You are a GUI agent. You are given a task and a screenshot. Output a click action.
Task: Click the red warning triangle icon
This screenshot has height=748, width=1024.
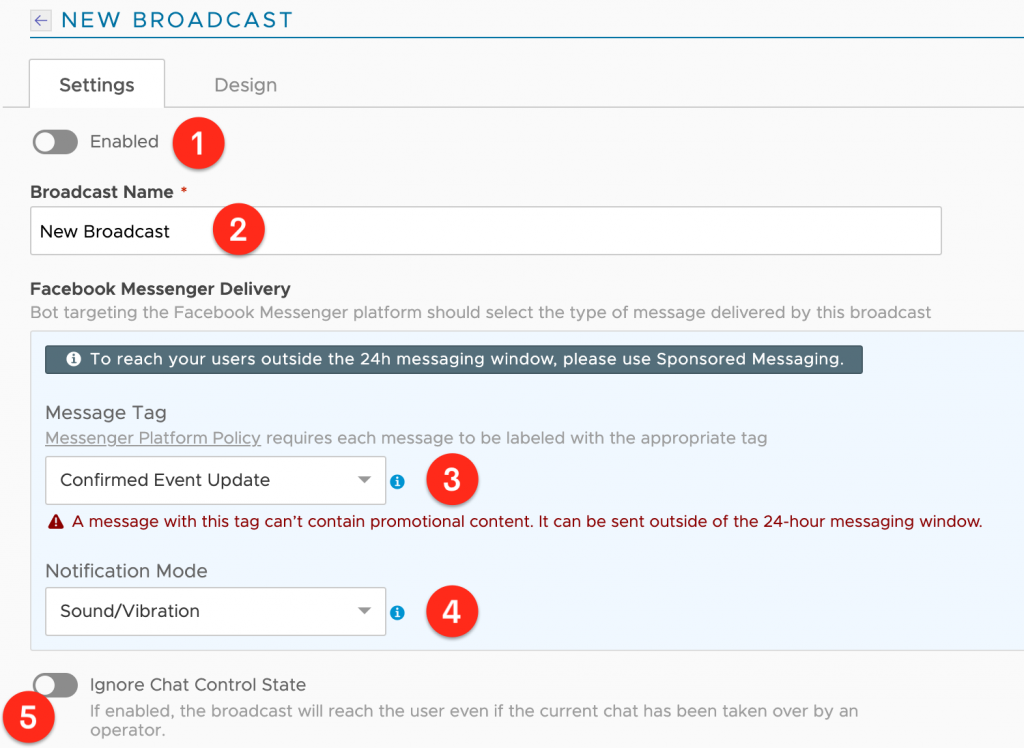[x=56, y=522]
